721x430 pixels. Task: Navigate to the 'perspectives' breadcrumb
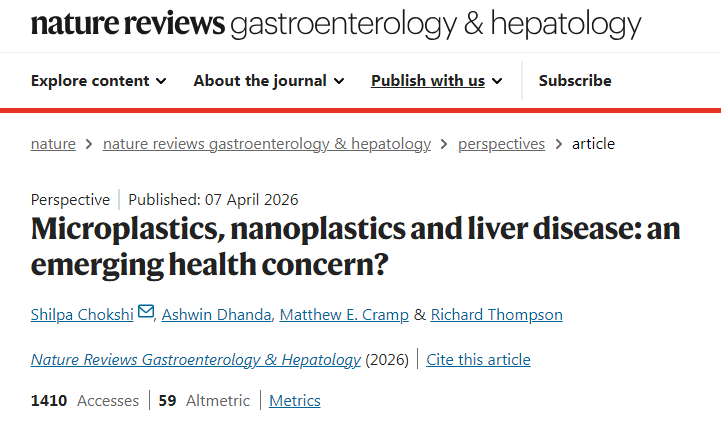point(501,144)
